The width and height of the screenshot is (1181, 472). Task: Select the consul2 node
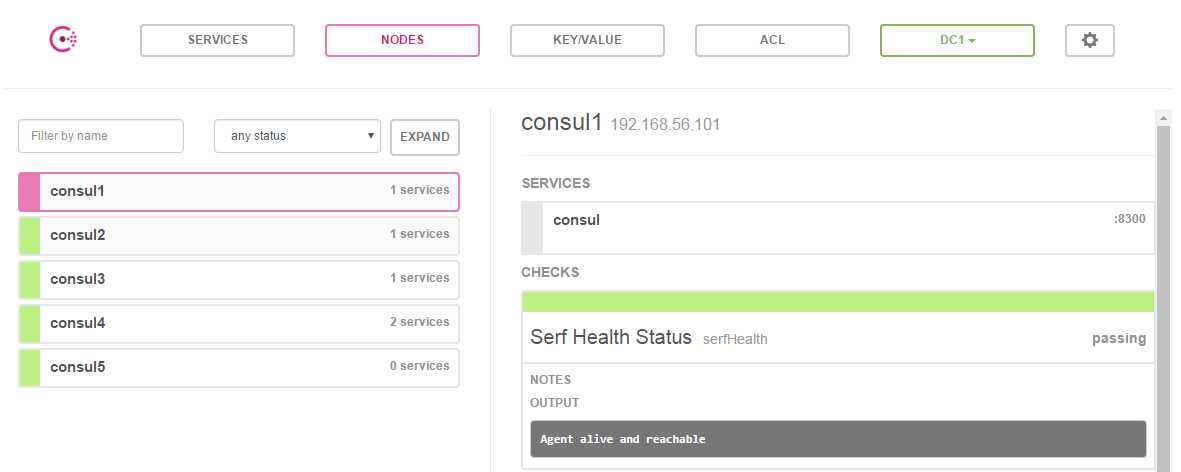pos(239,235)
